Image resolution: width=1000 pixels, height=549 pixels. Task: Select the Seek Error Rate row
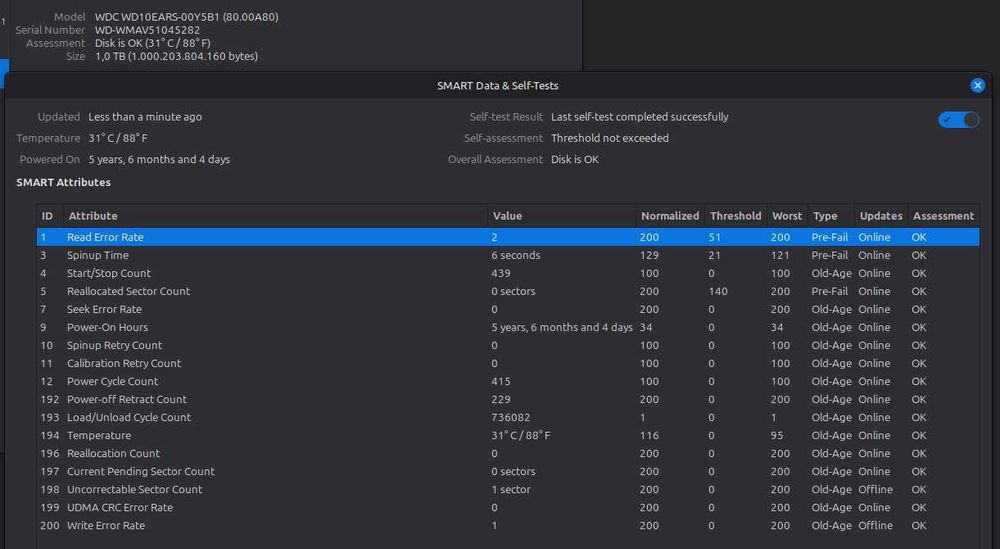pyautogui.click(x=508, y=309)
